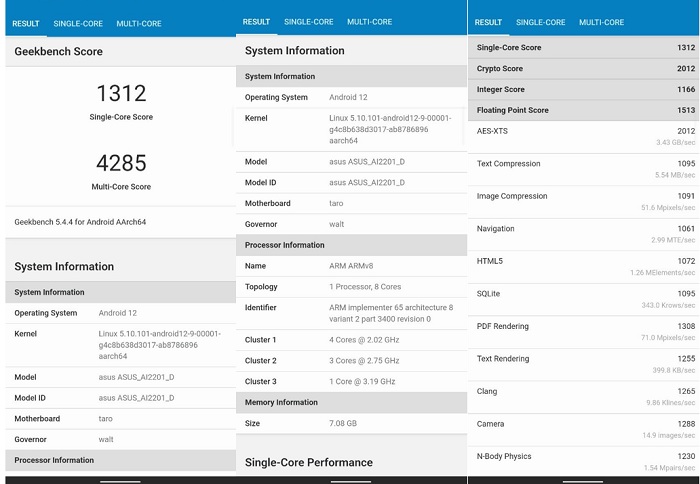
Task: Click SQLite 1095 row
Action: (x=583, y=300)
